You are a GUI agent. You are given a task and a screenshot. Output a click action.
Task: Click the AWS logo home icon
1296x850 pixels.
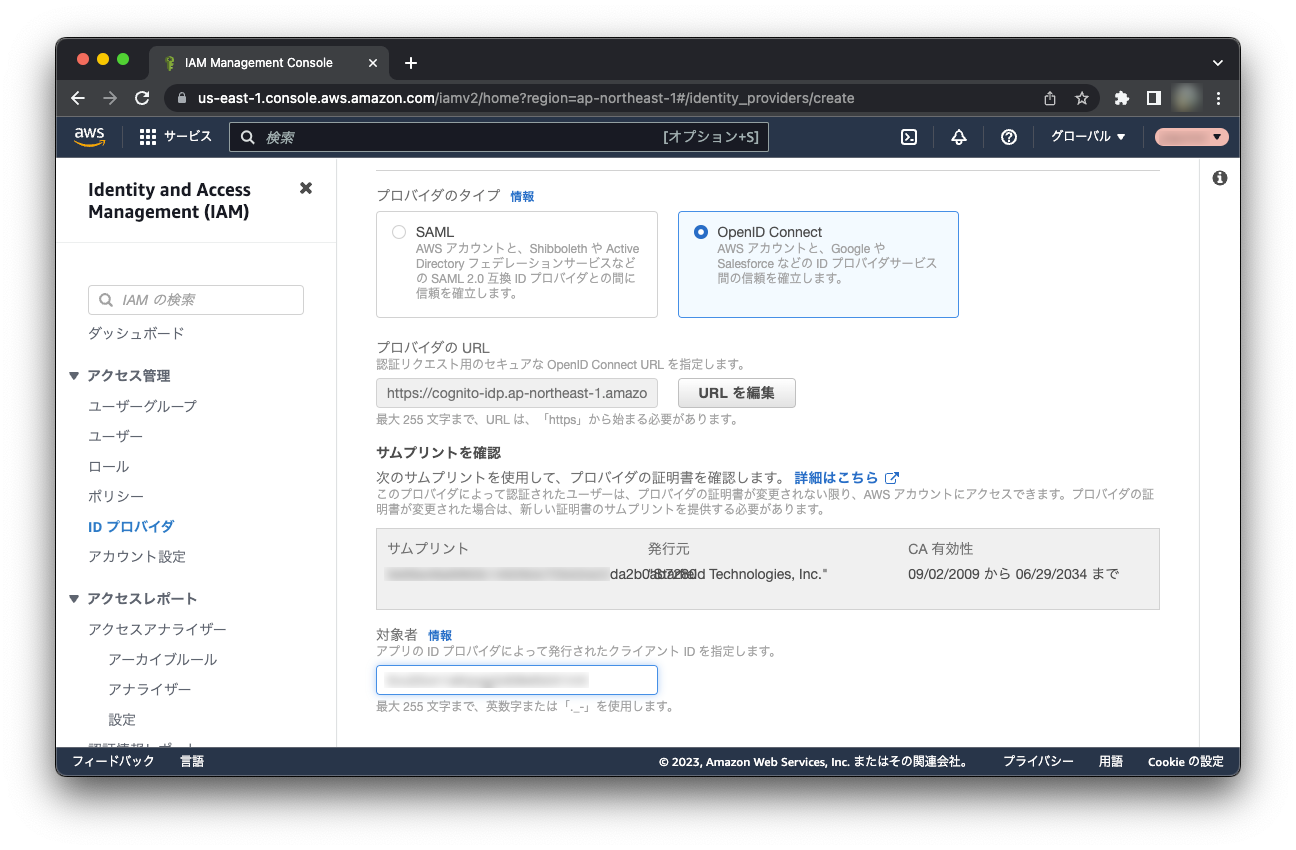pyautogui.click(x=90, y=137)
